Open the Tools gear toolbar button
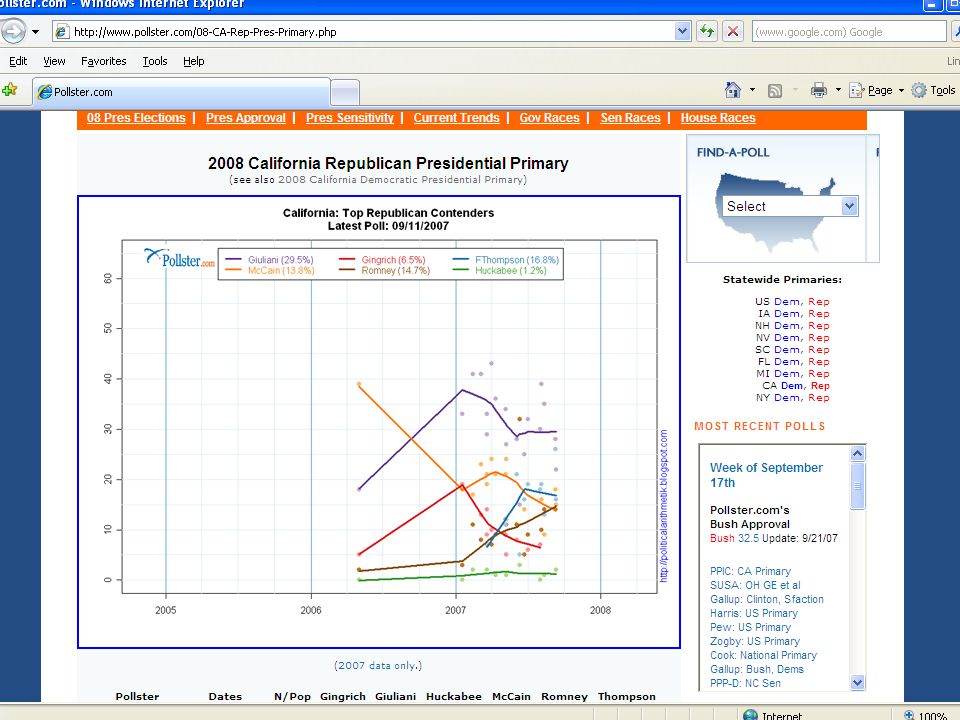The height and width of the screenshot is (720, 960). 934,90
